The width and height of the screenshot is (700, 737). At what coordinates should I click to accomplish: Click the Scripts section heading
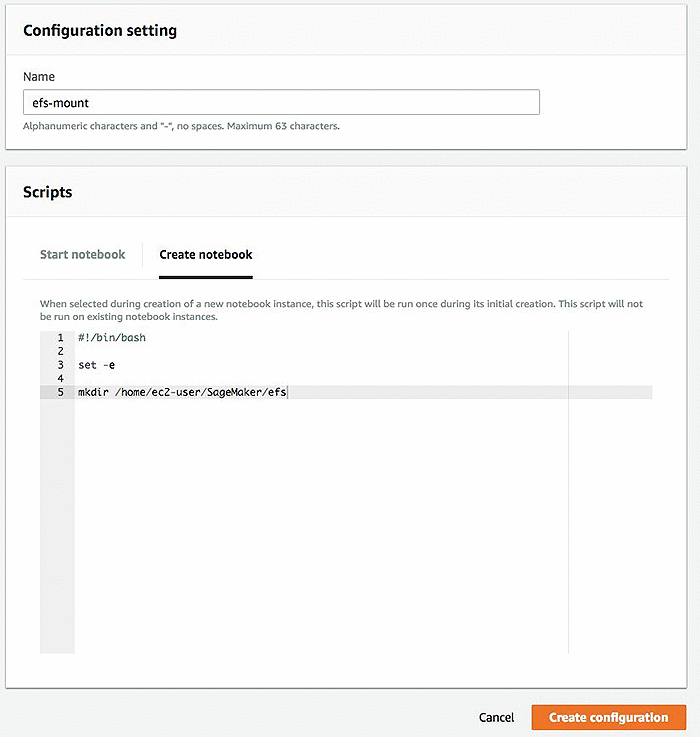point(47,192)
